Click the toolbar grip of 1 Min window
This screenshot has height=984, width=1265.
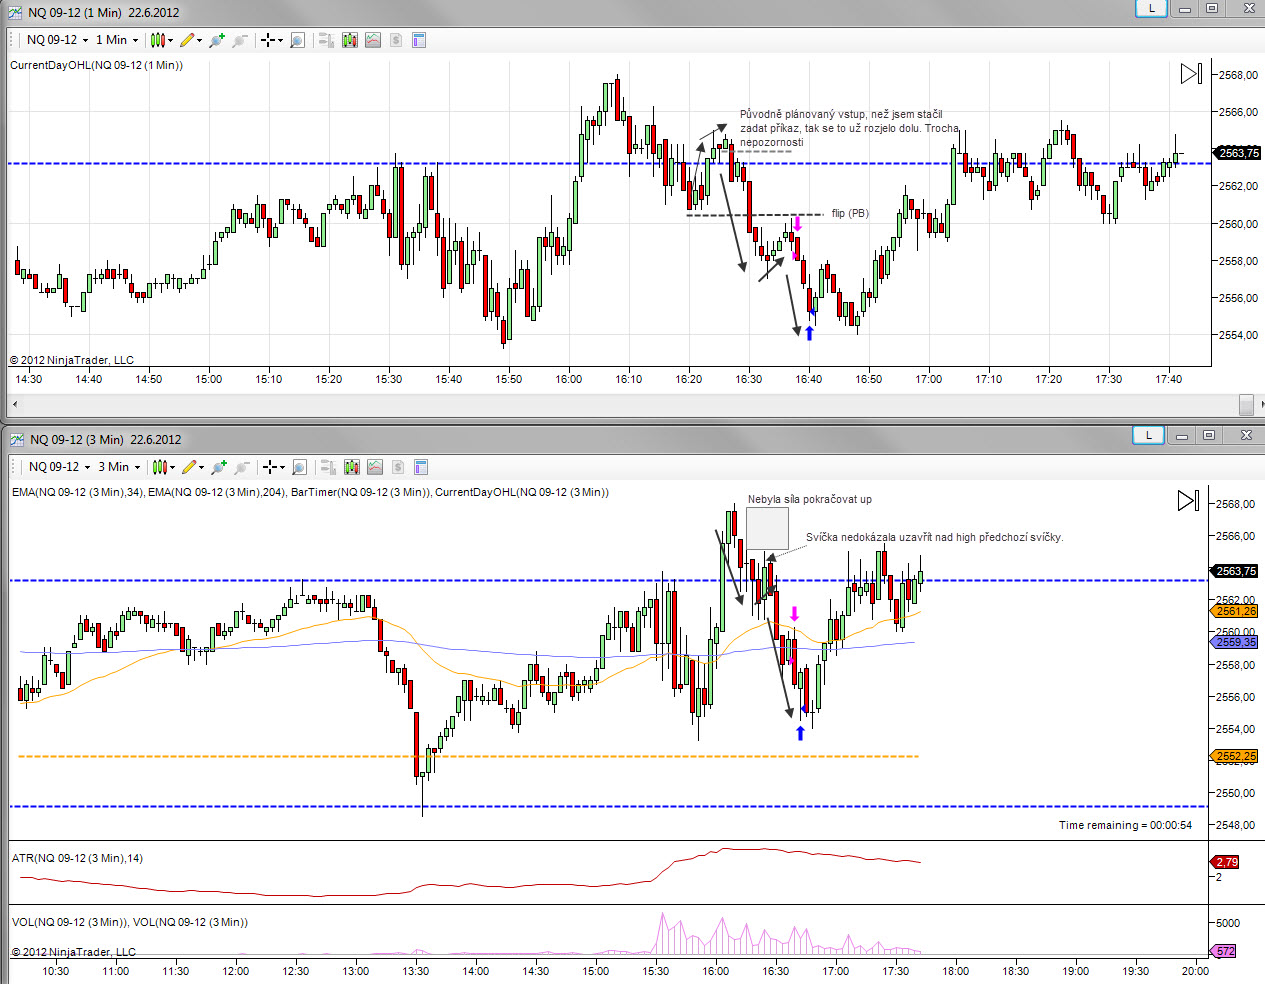13,40
